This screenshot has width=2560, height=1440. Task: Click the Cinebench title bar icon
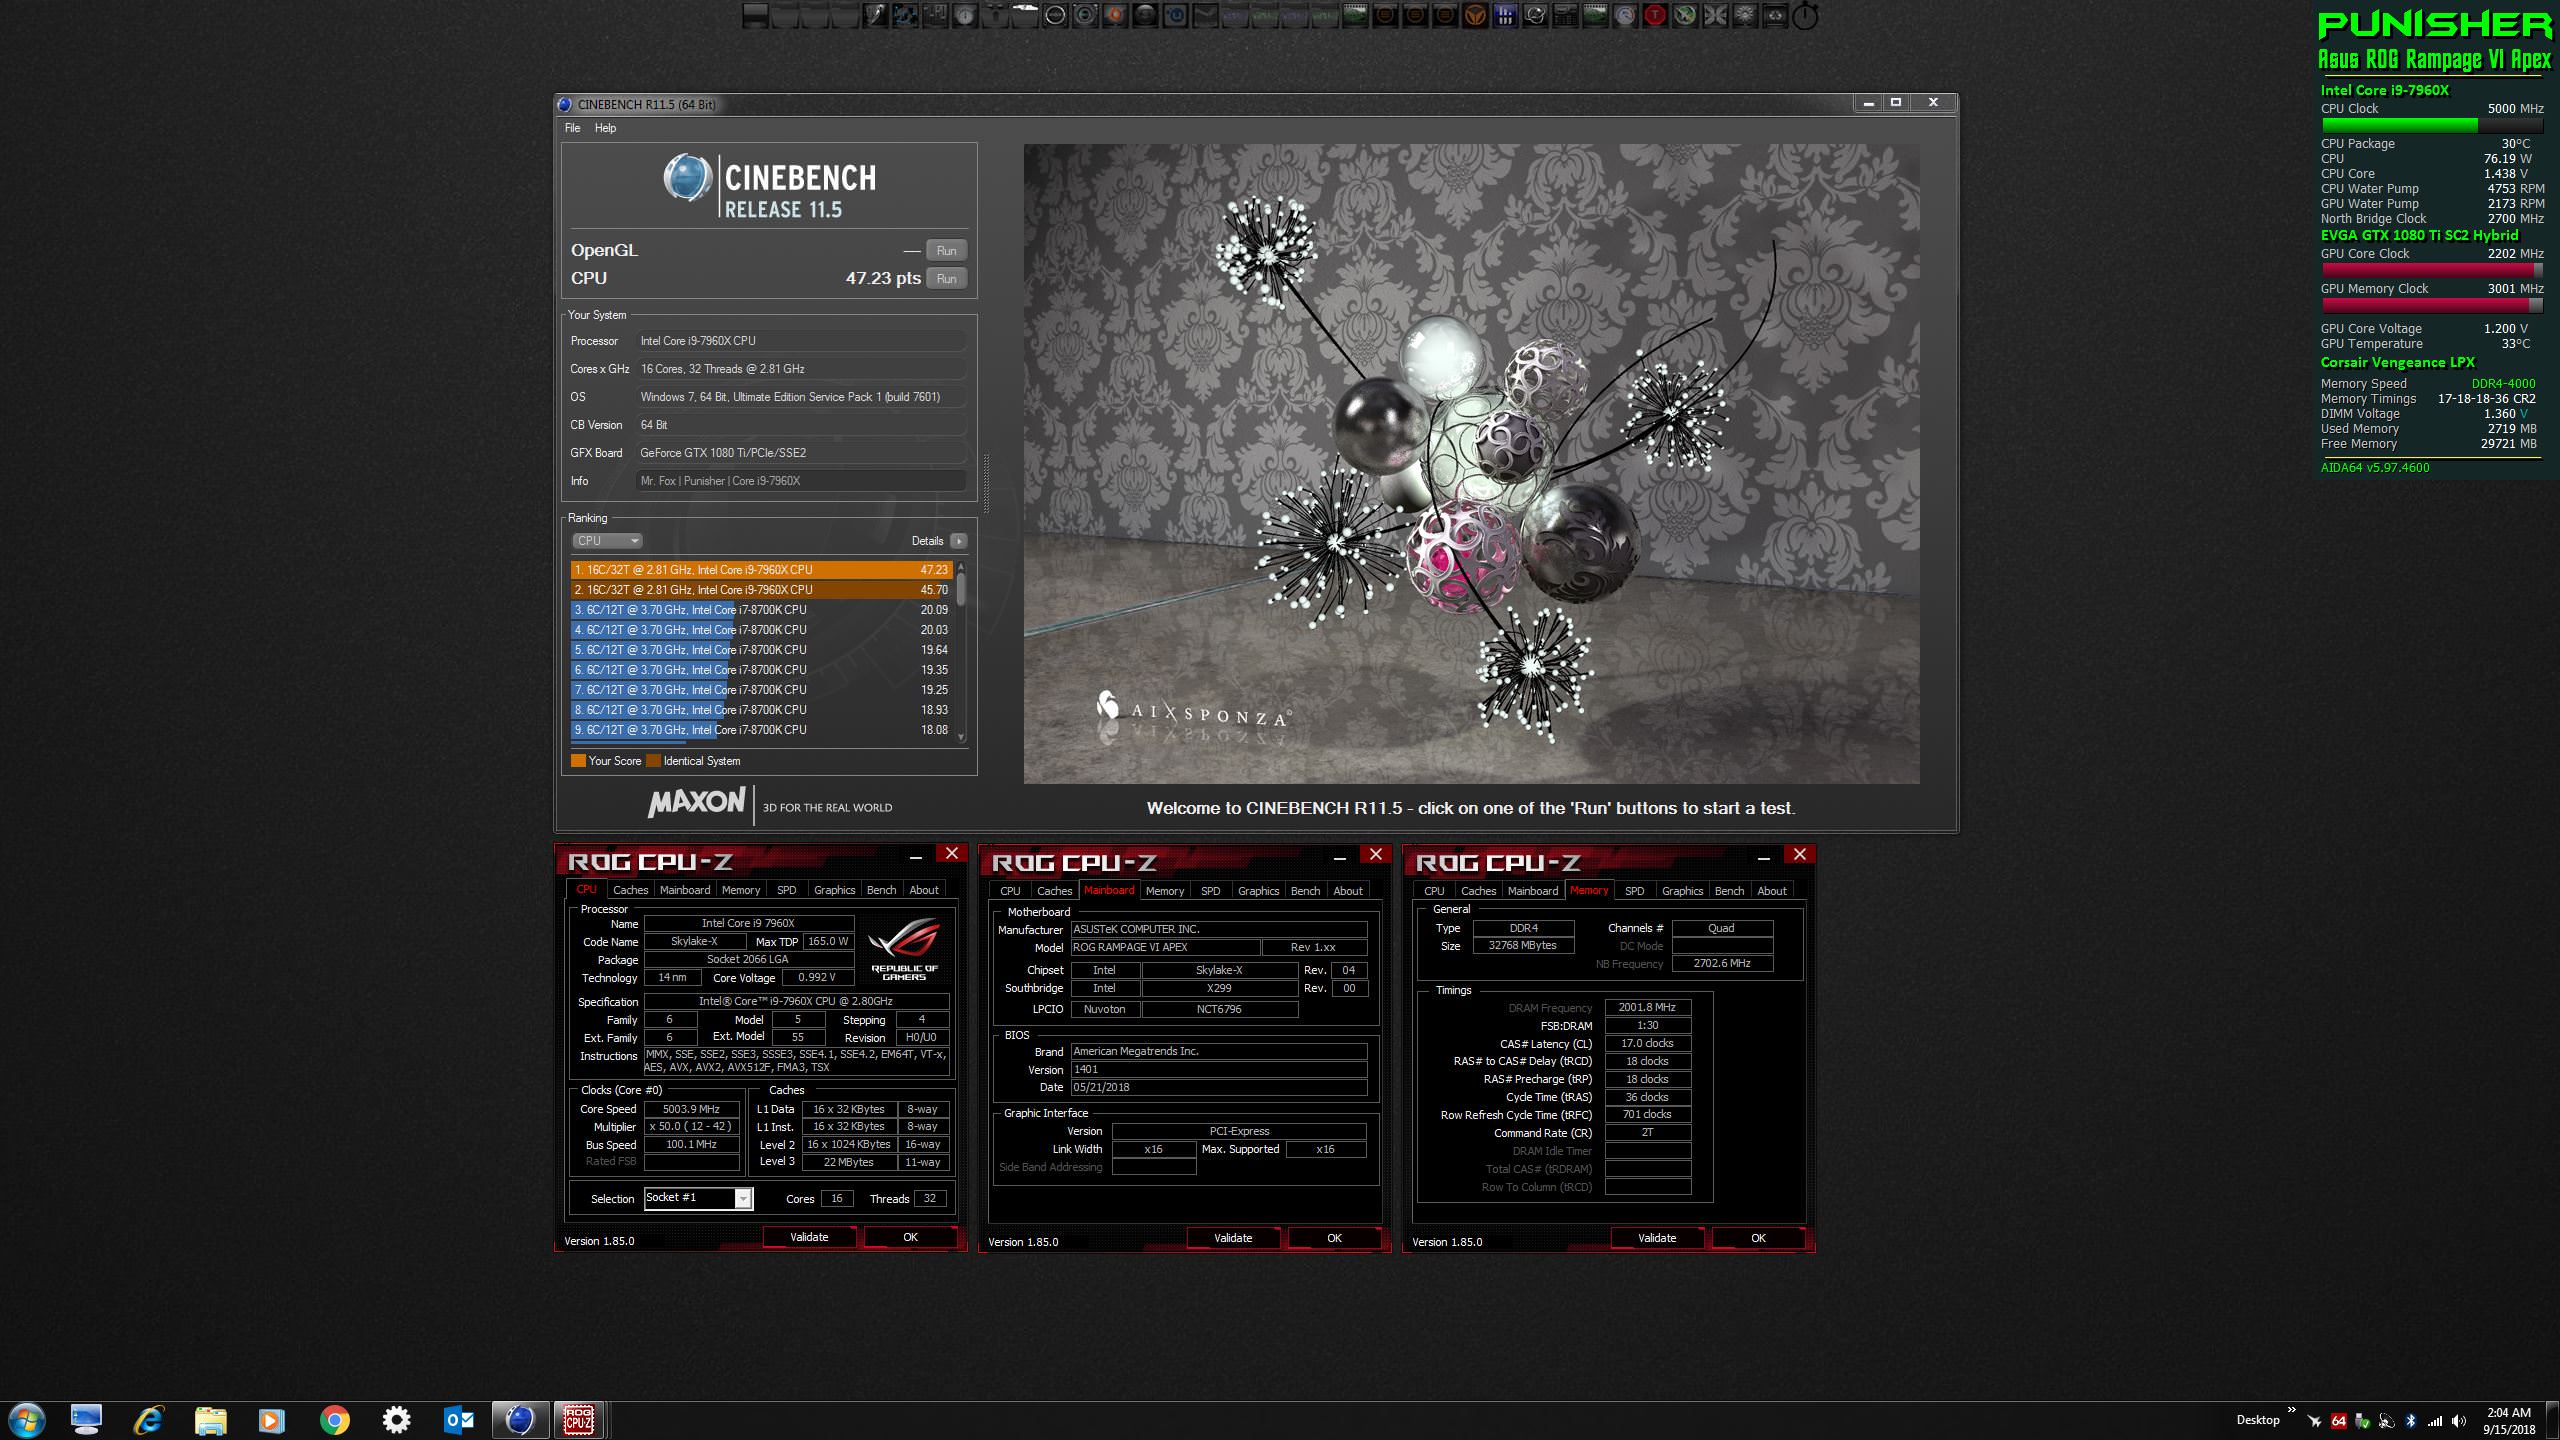(x=565, y=104)
